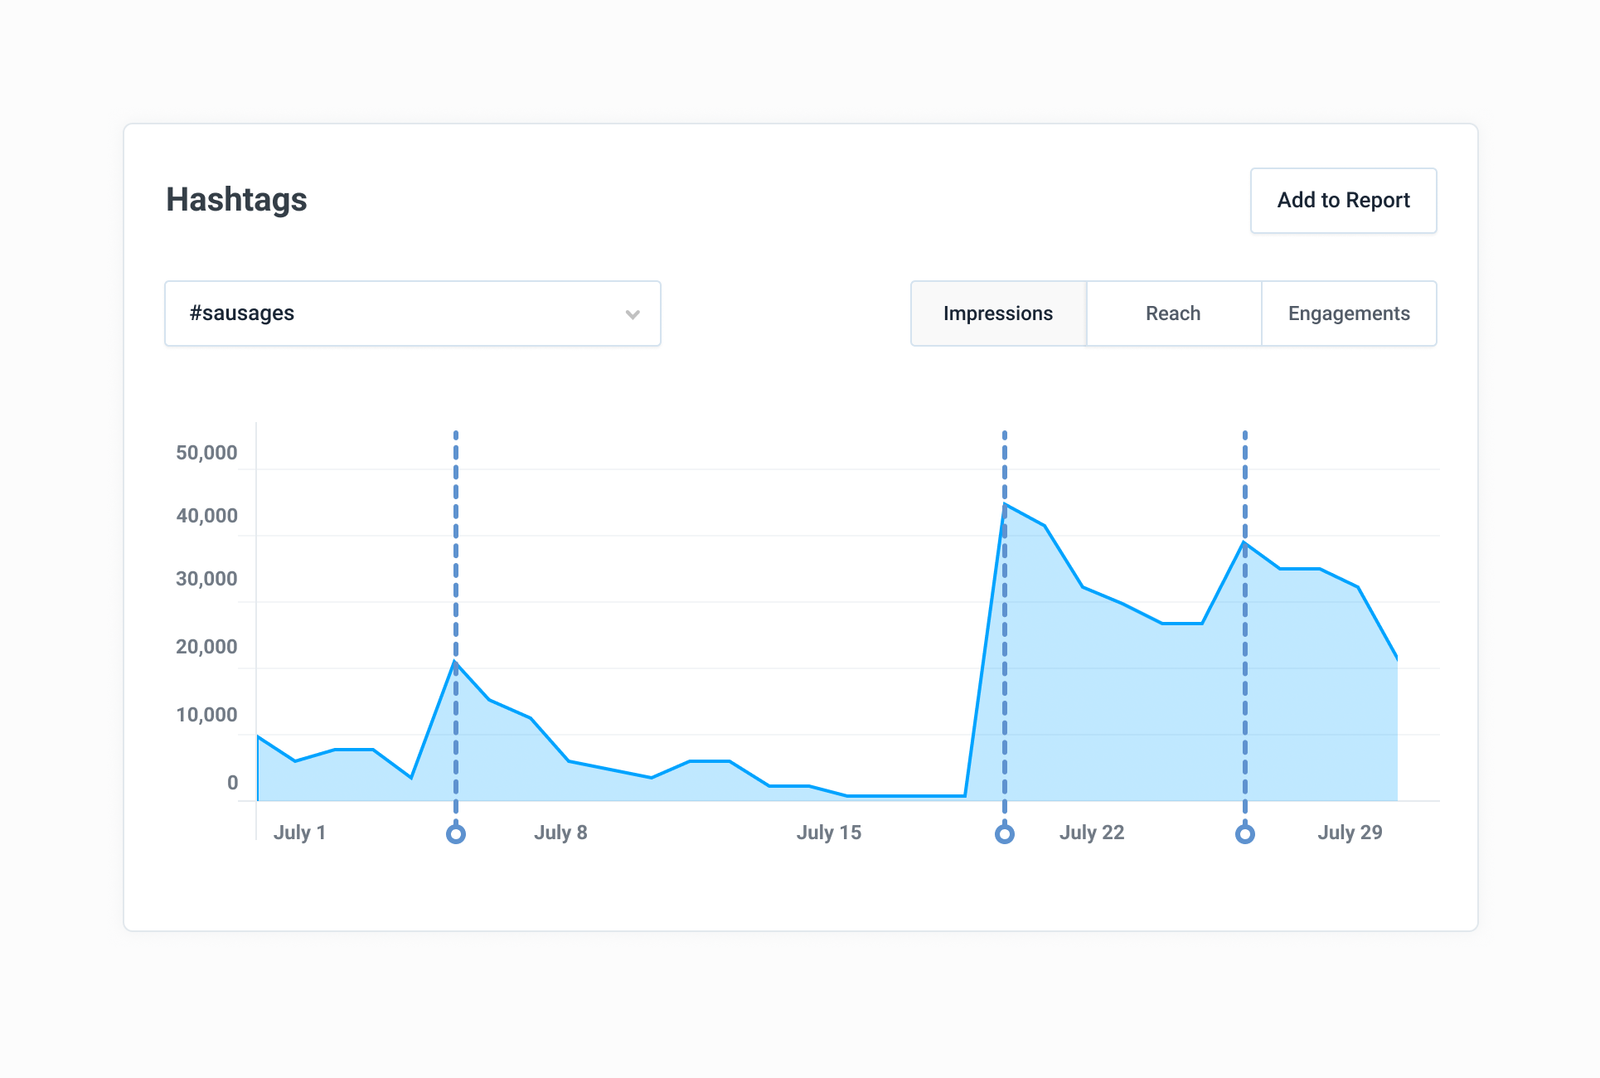Open the #sausages hashtag dropdown

pyautogui.click(x=412, y=313)
